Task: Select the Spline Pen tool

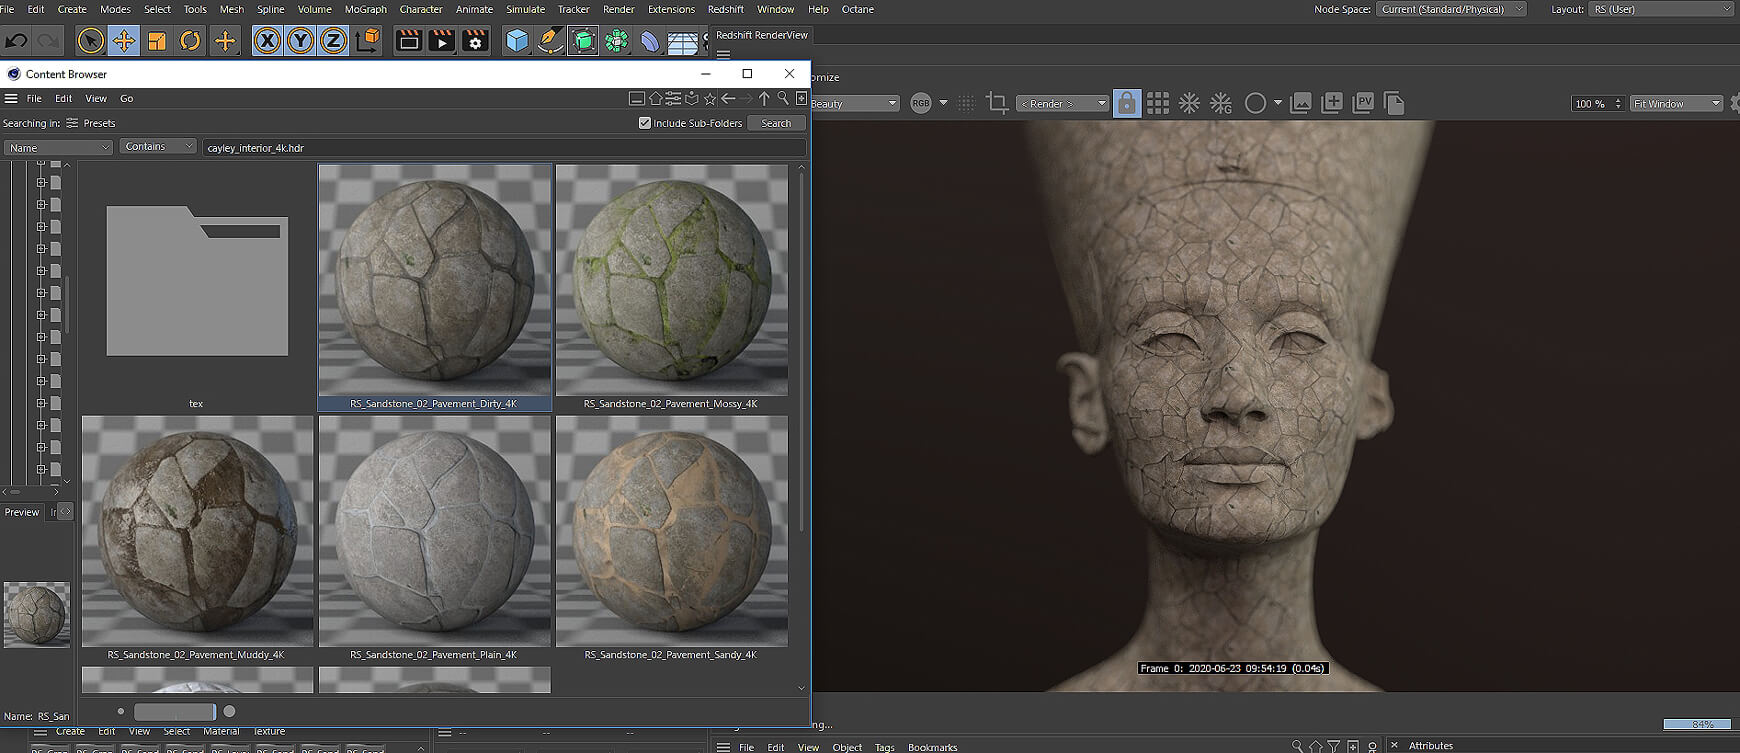Action: (x=550, y=41)
